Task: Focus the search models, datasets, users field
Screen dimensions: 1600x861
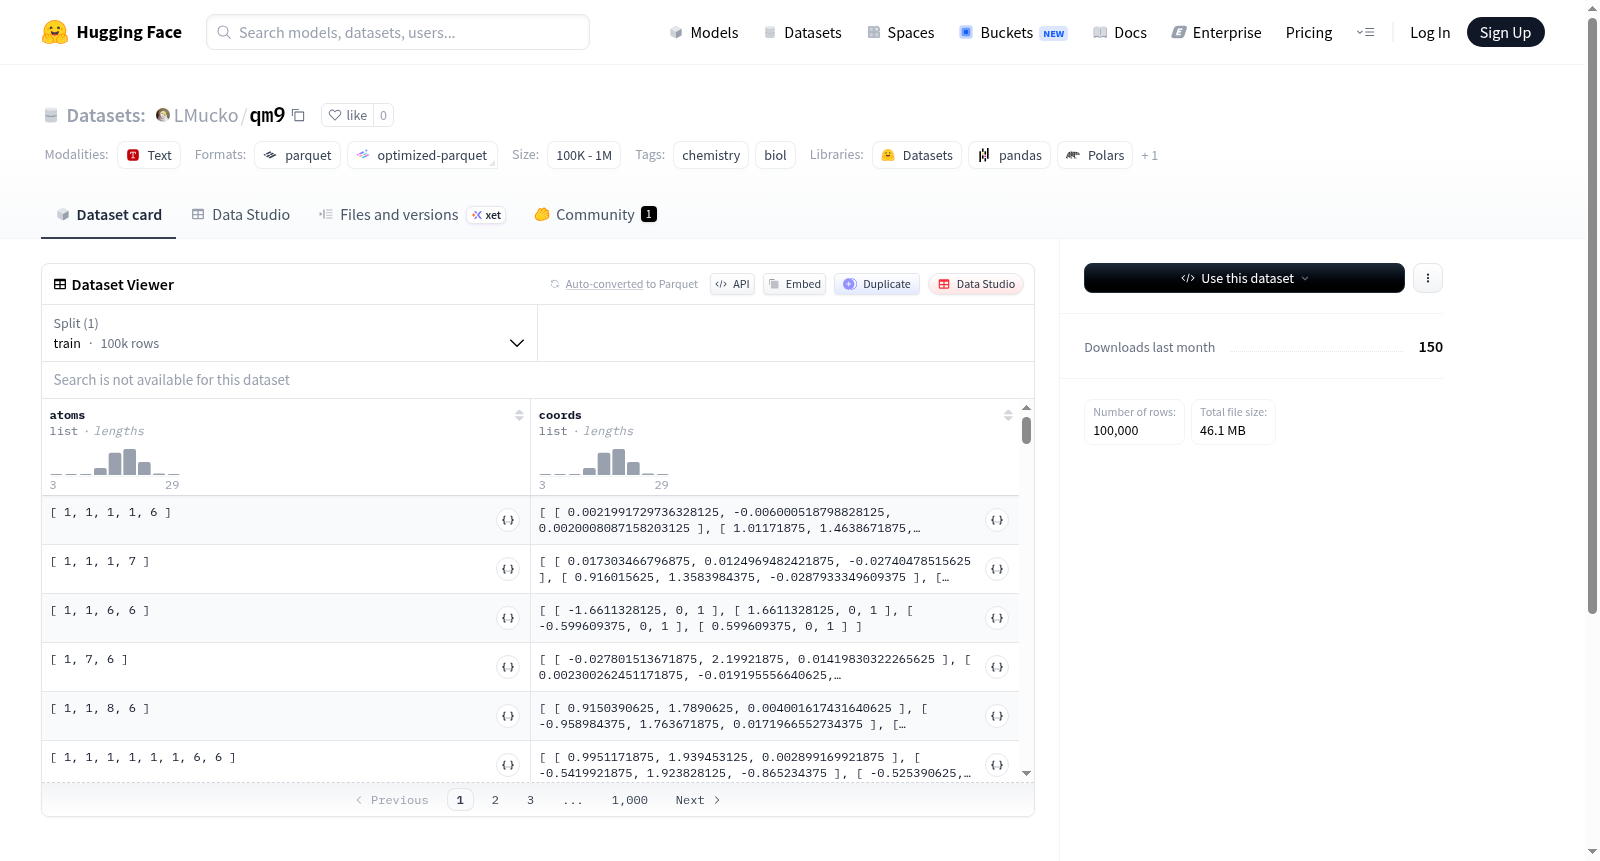Action: click(x=398, y=32)
